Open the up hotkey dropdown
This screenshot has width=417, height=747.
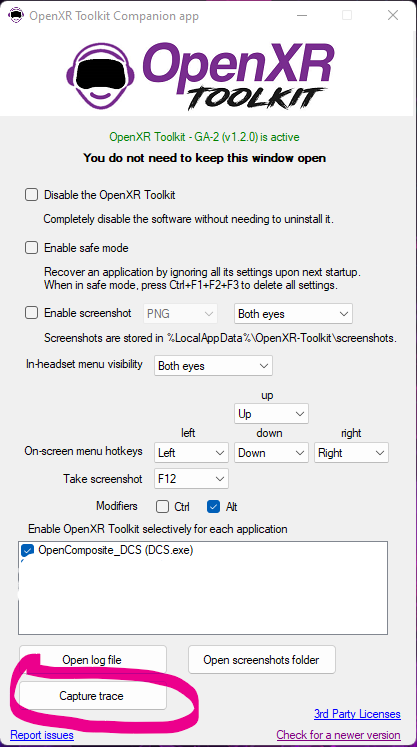click(271, 414)
